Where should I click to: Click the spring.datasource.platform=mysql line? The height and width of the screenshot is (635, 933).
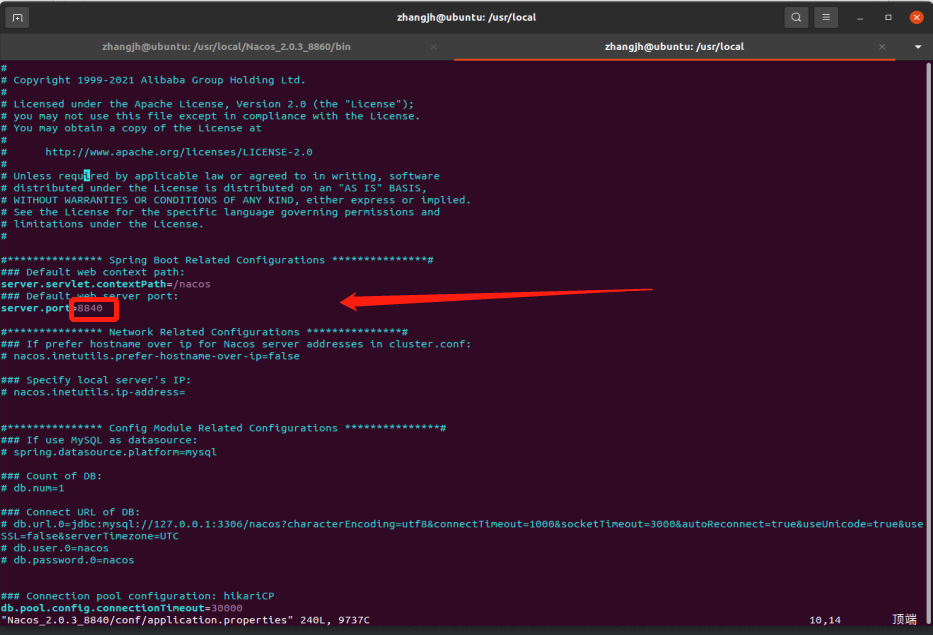tap(109, 452)
